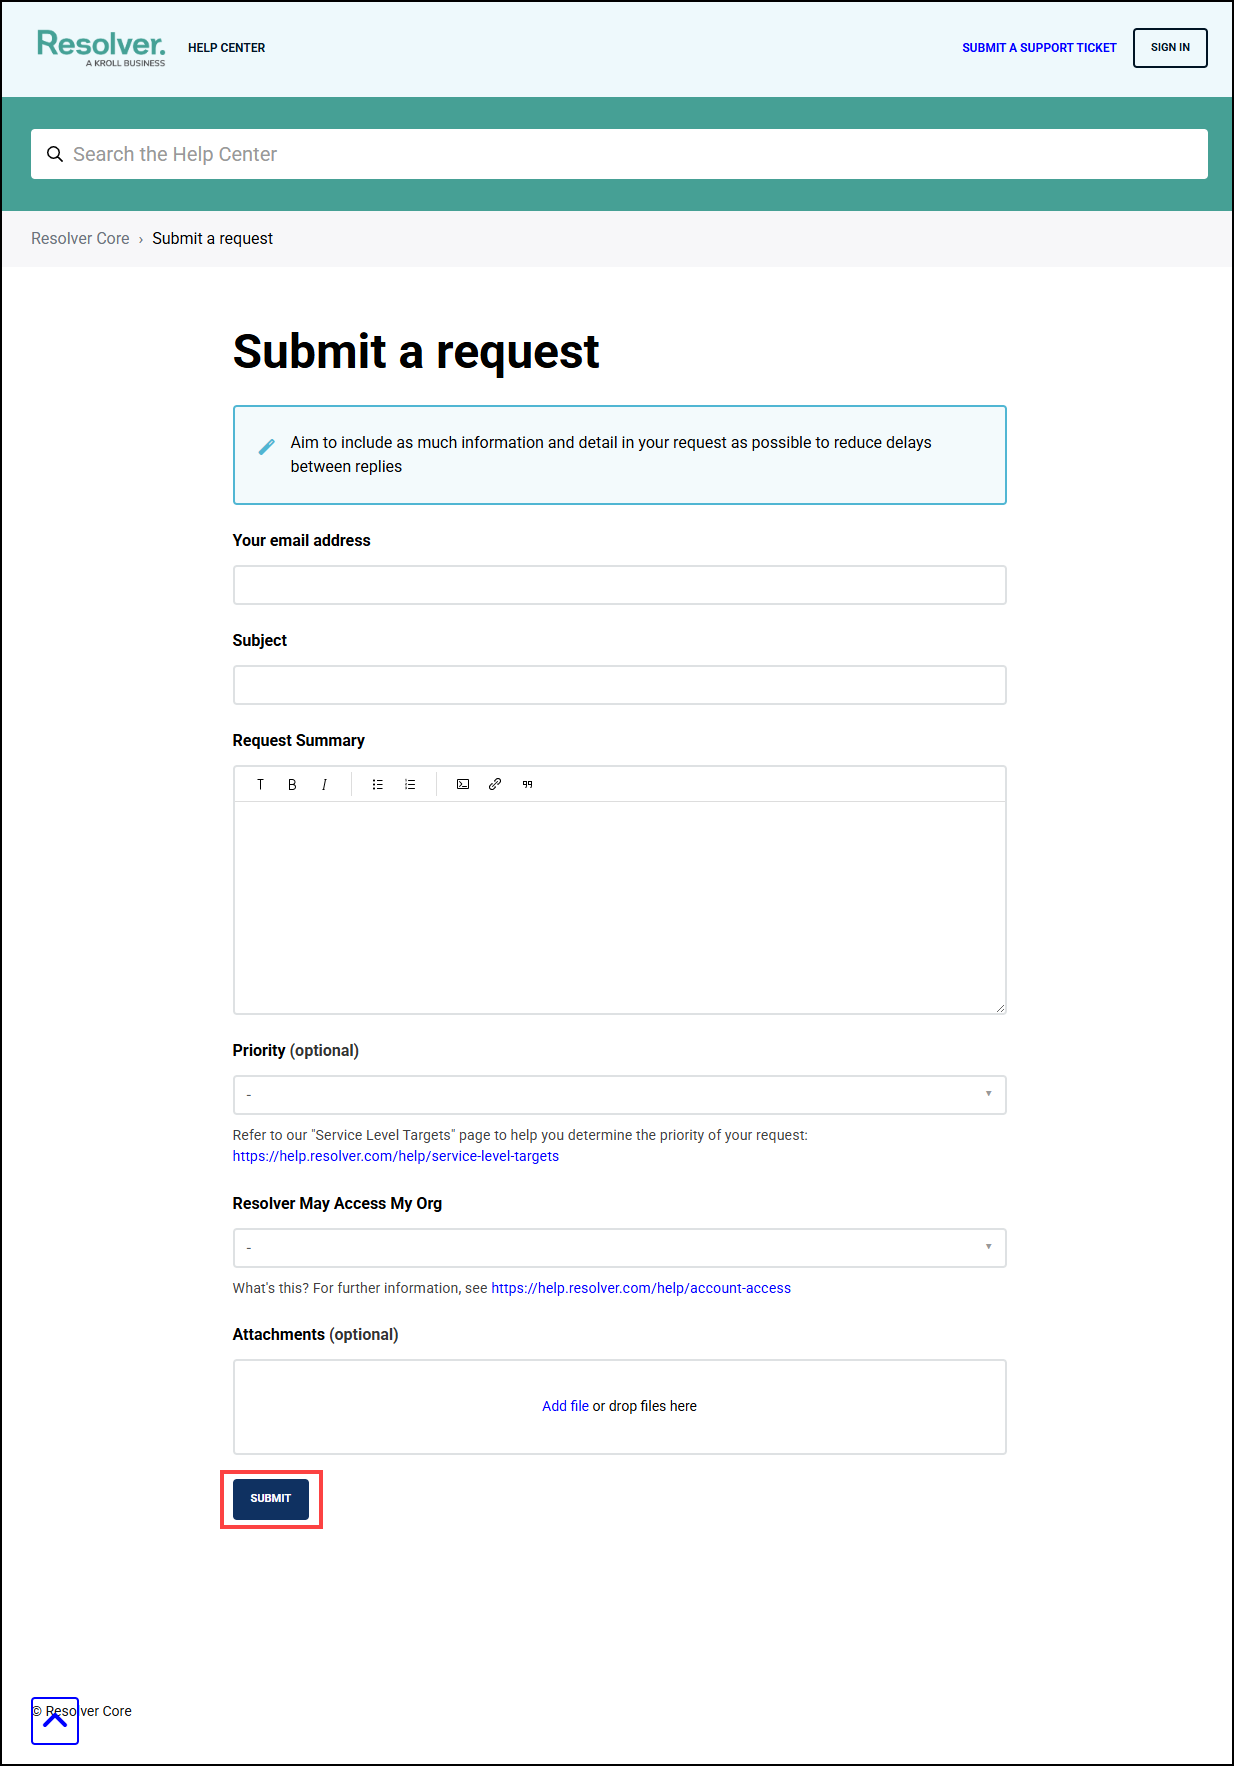Insert a bulleted list
Screen dimensions: 1234x1766
pyautogui.click(x=378, y=784)
